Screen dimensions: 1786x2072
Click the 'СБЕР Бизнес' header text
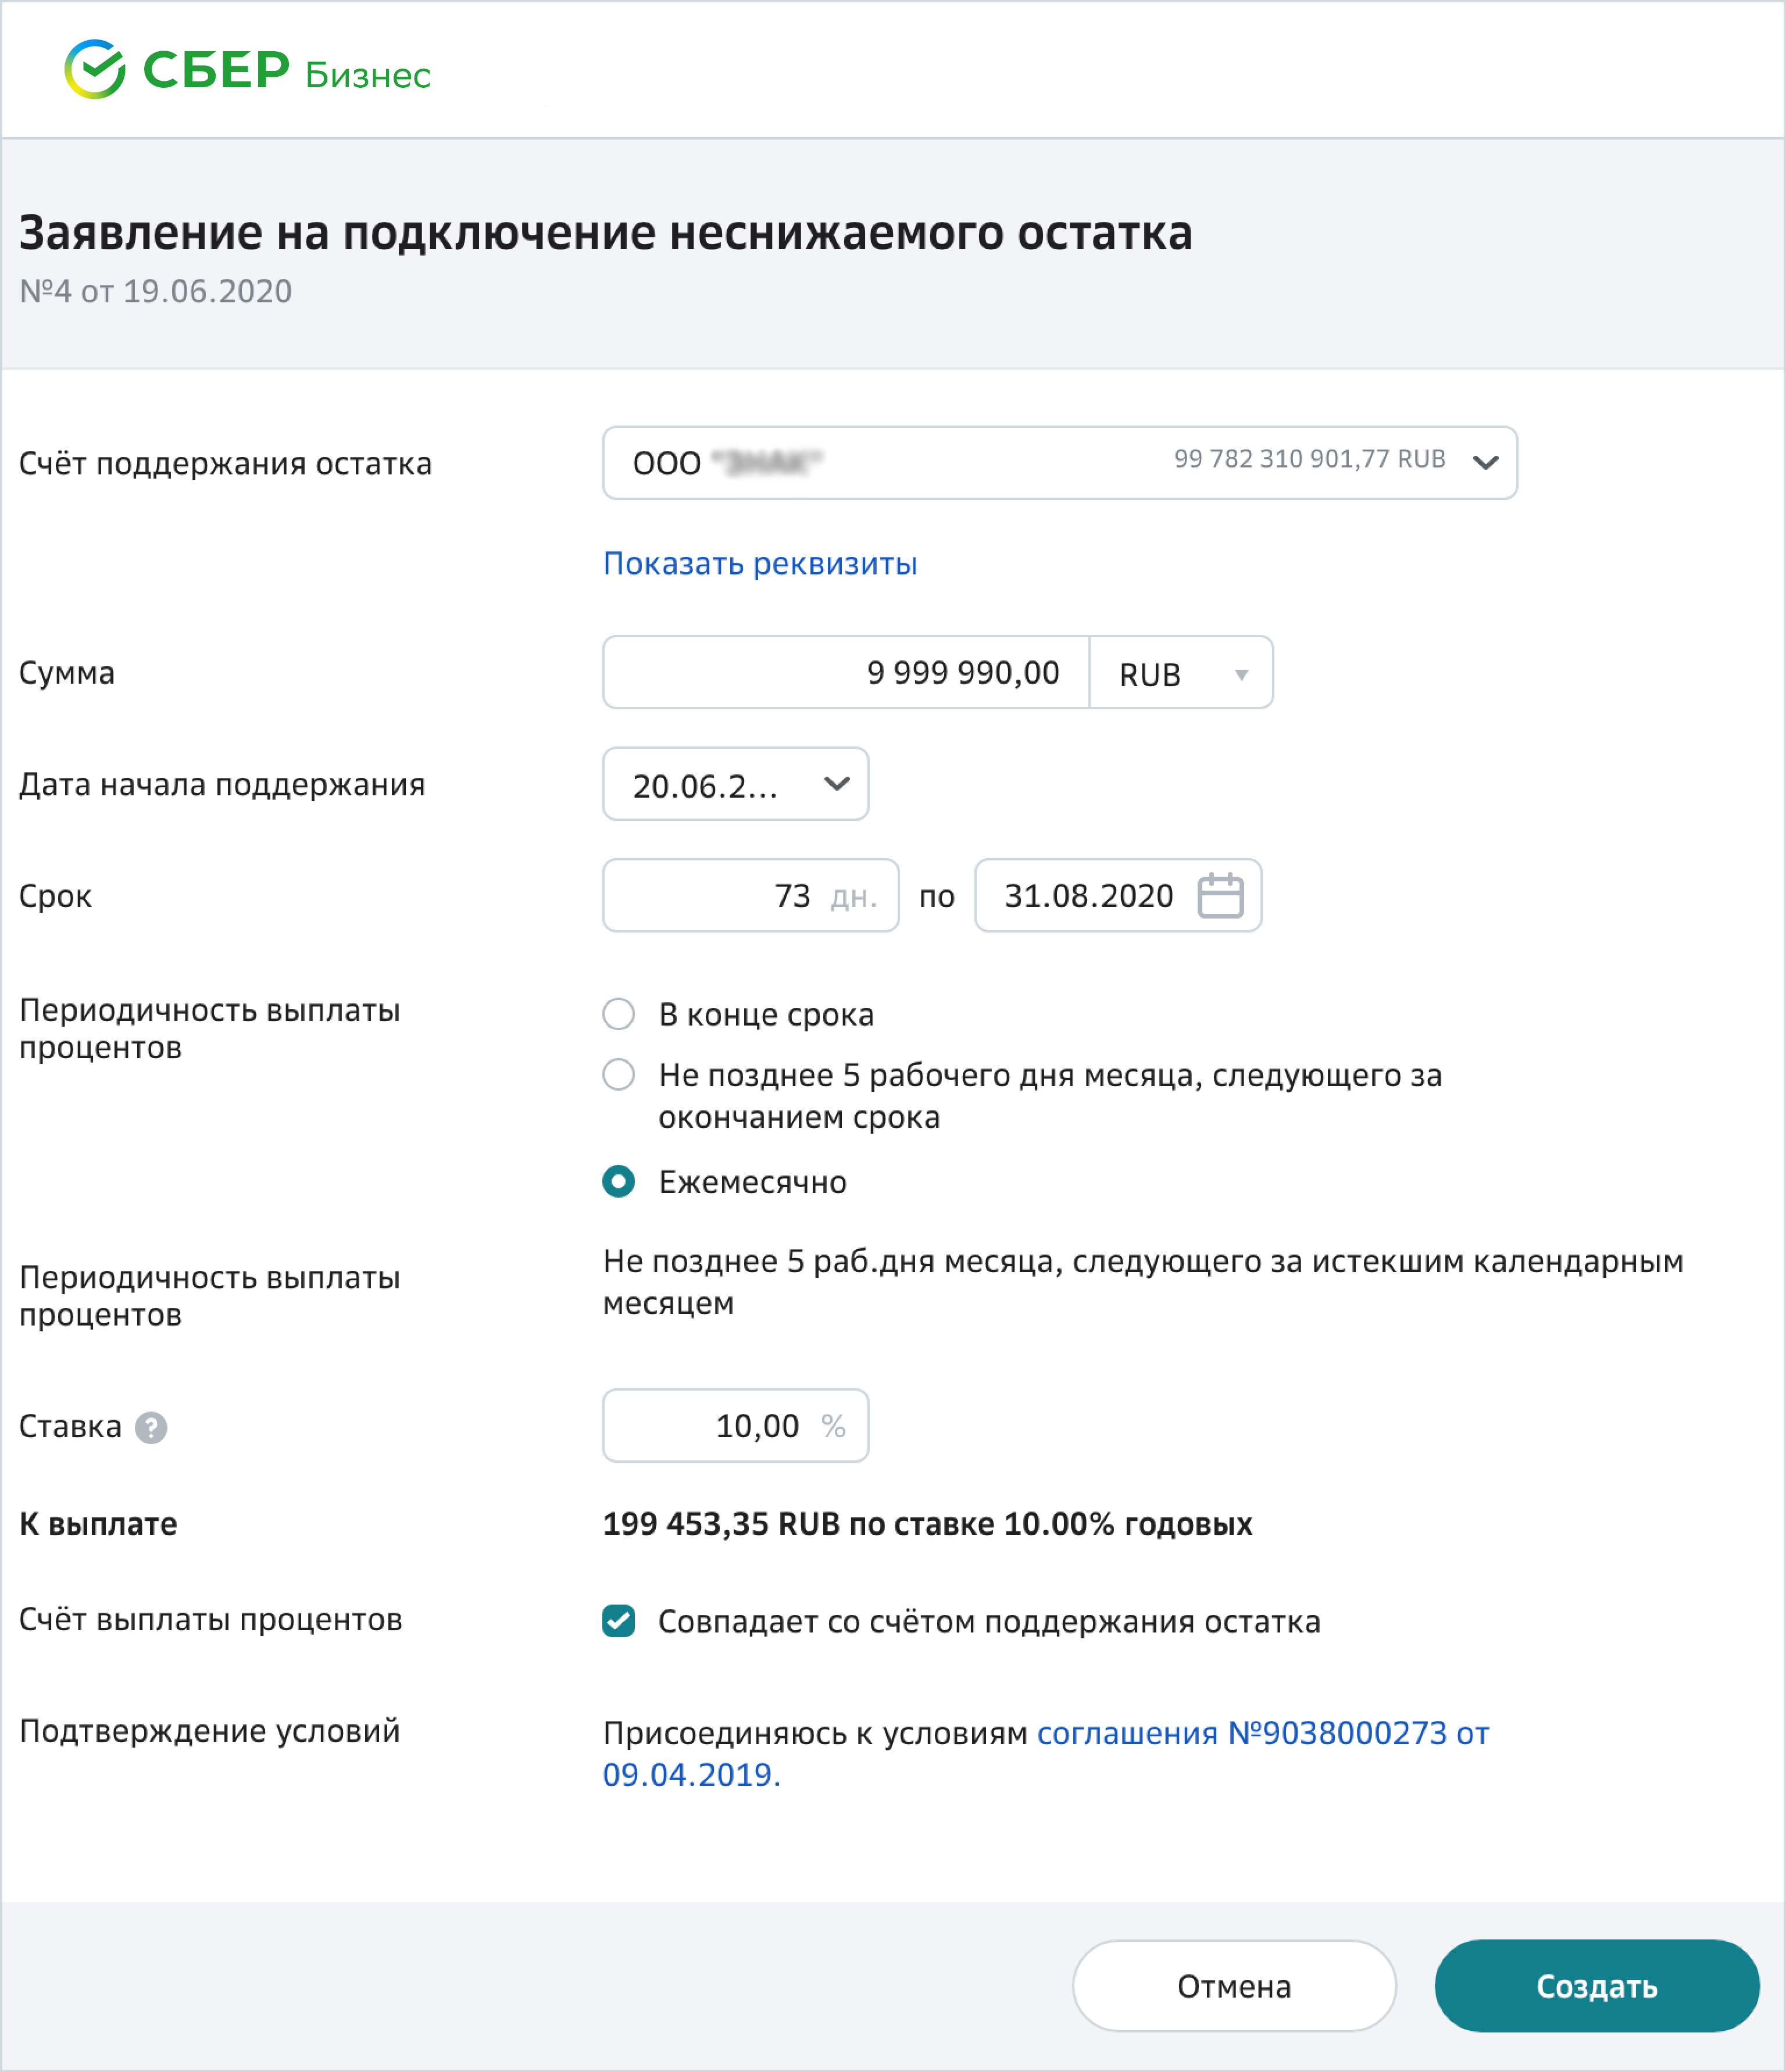pyautogui.click(x=287, y=71)
